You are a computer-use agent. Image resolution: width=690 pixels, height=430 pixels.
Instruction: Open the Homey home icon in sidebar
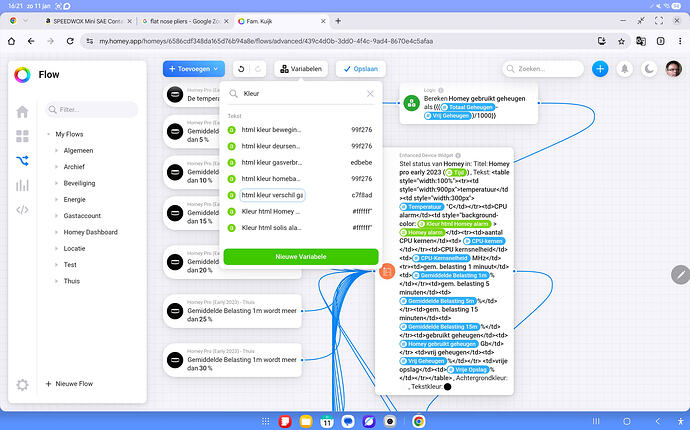point(22,112)
